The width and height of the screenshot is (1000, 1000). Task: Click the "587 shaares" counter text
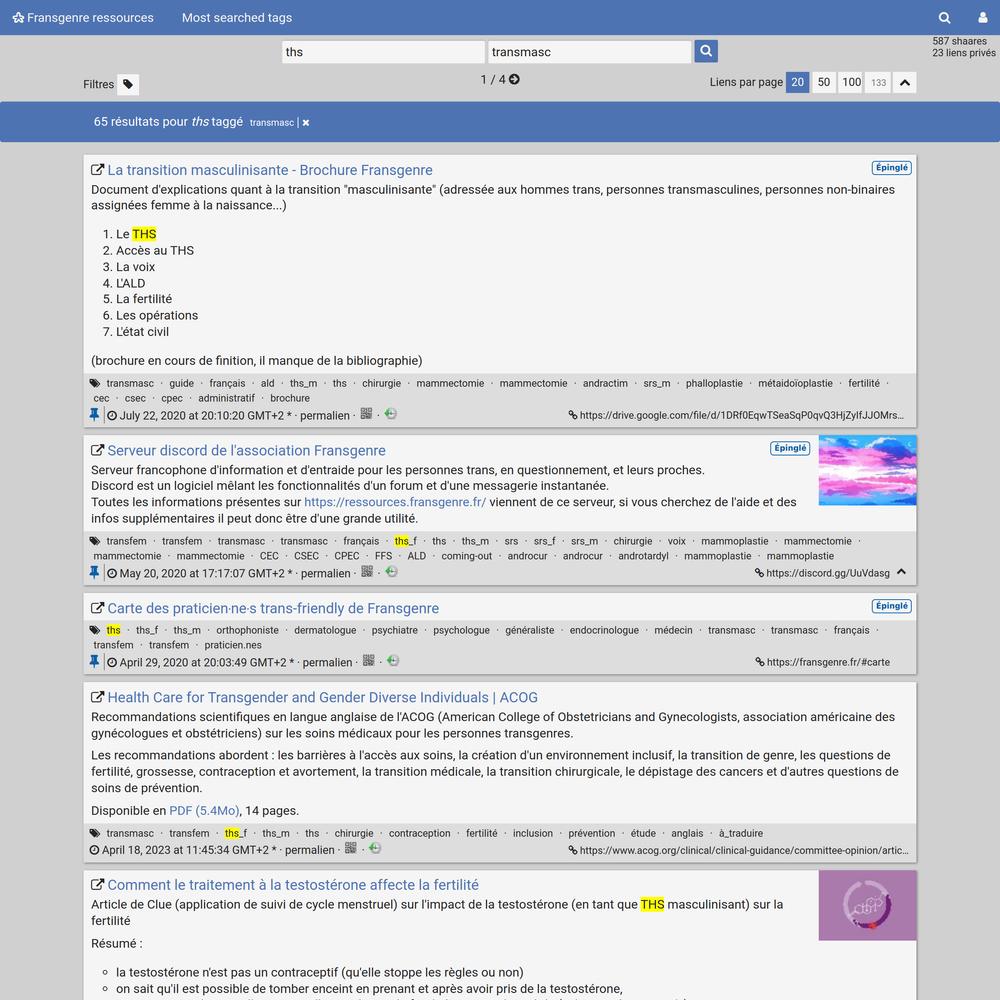tap(959, 41)
